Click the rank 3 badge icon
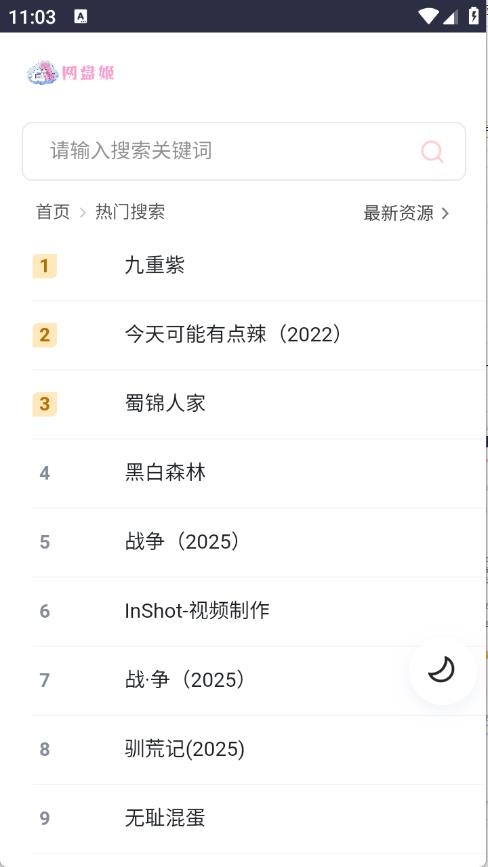Screen dimensions: 488x867 tap(45, 404)
